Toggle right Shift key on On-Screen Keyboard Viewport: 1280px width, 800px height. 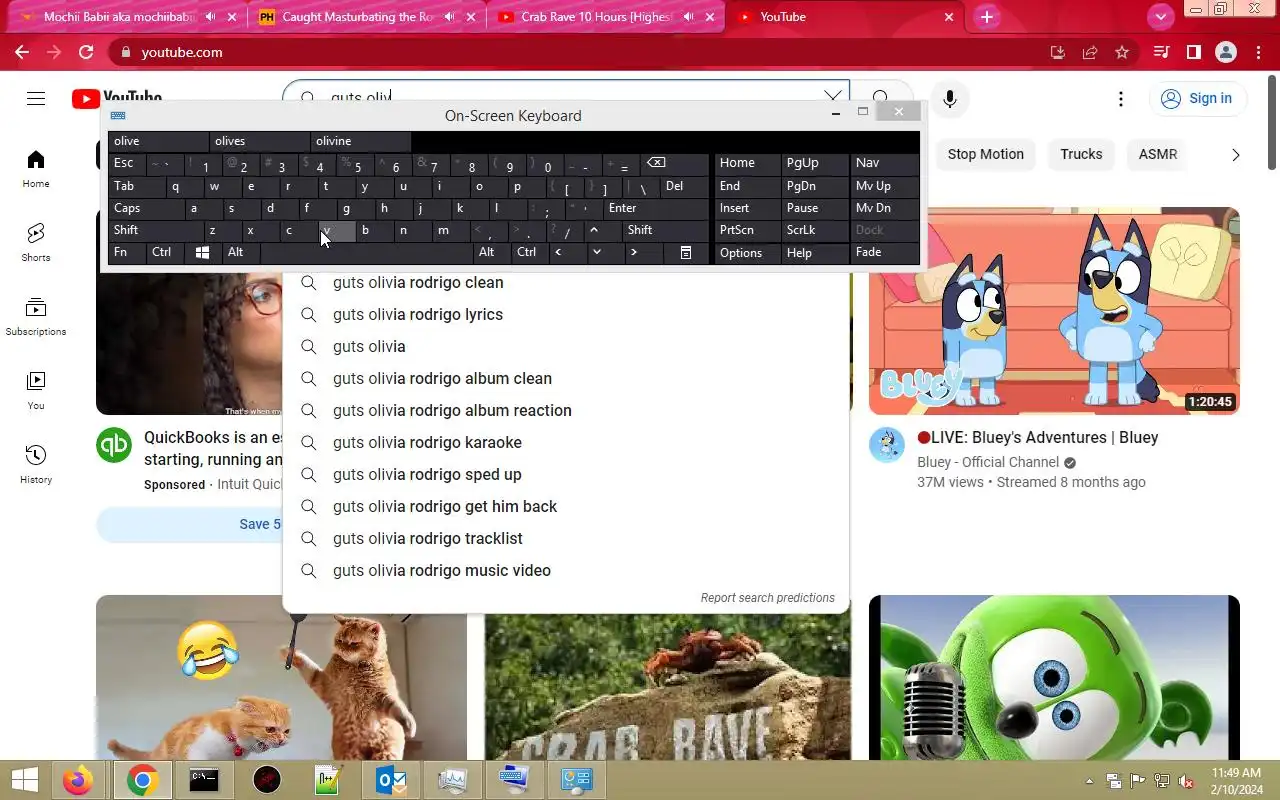pyautogui.click(x=666, y=230)
